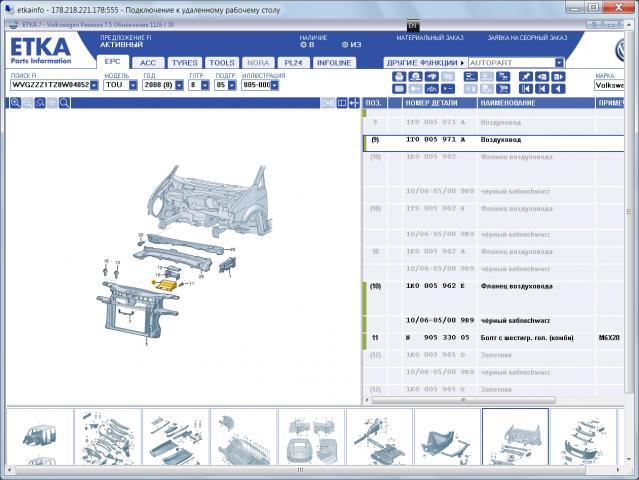Click the arrow icon third in top toolbar row
This screenshot has height=480, width=639.
pos(432,77)
